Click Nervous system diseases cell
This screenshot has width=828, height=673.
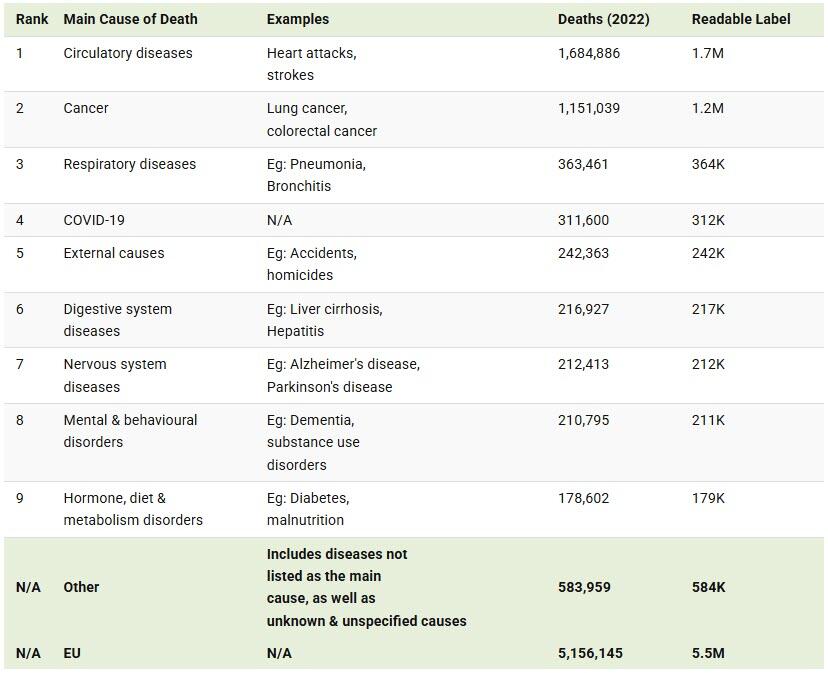(x=115, y=376)
